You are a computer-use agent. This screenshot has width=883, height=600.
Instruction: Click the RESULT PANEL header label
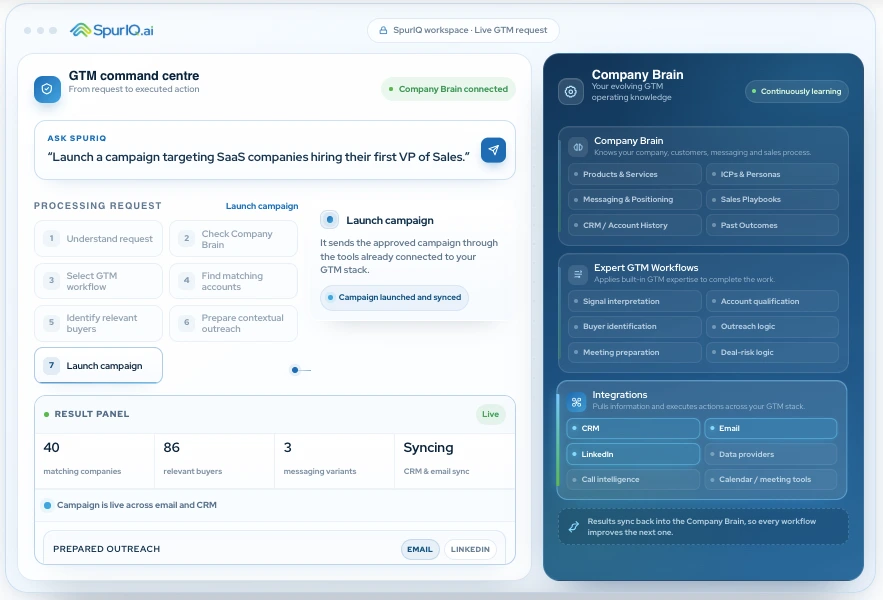pos(92,414)
